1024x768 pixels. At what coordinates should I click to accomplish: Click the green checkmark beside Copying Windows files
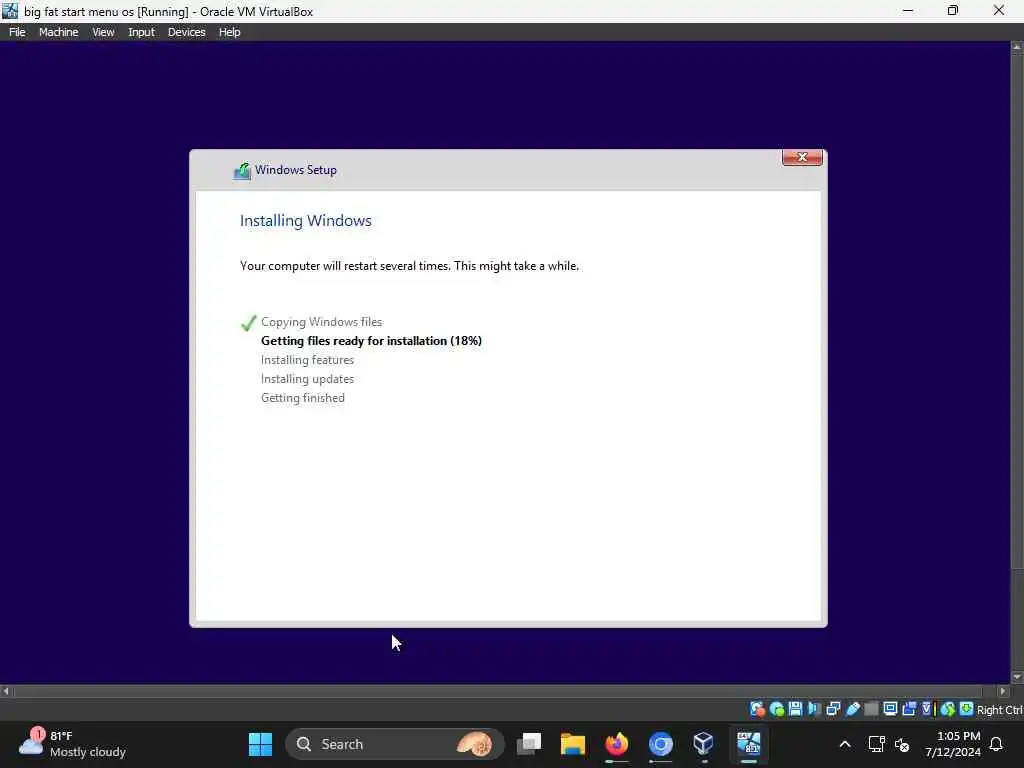[248, 323]
